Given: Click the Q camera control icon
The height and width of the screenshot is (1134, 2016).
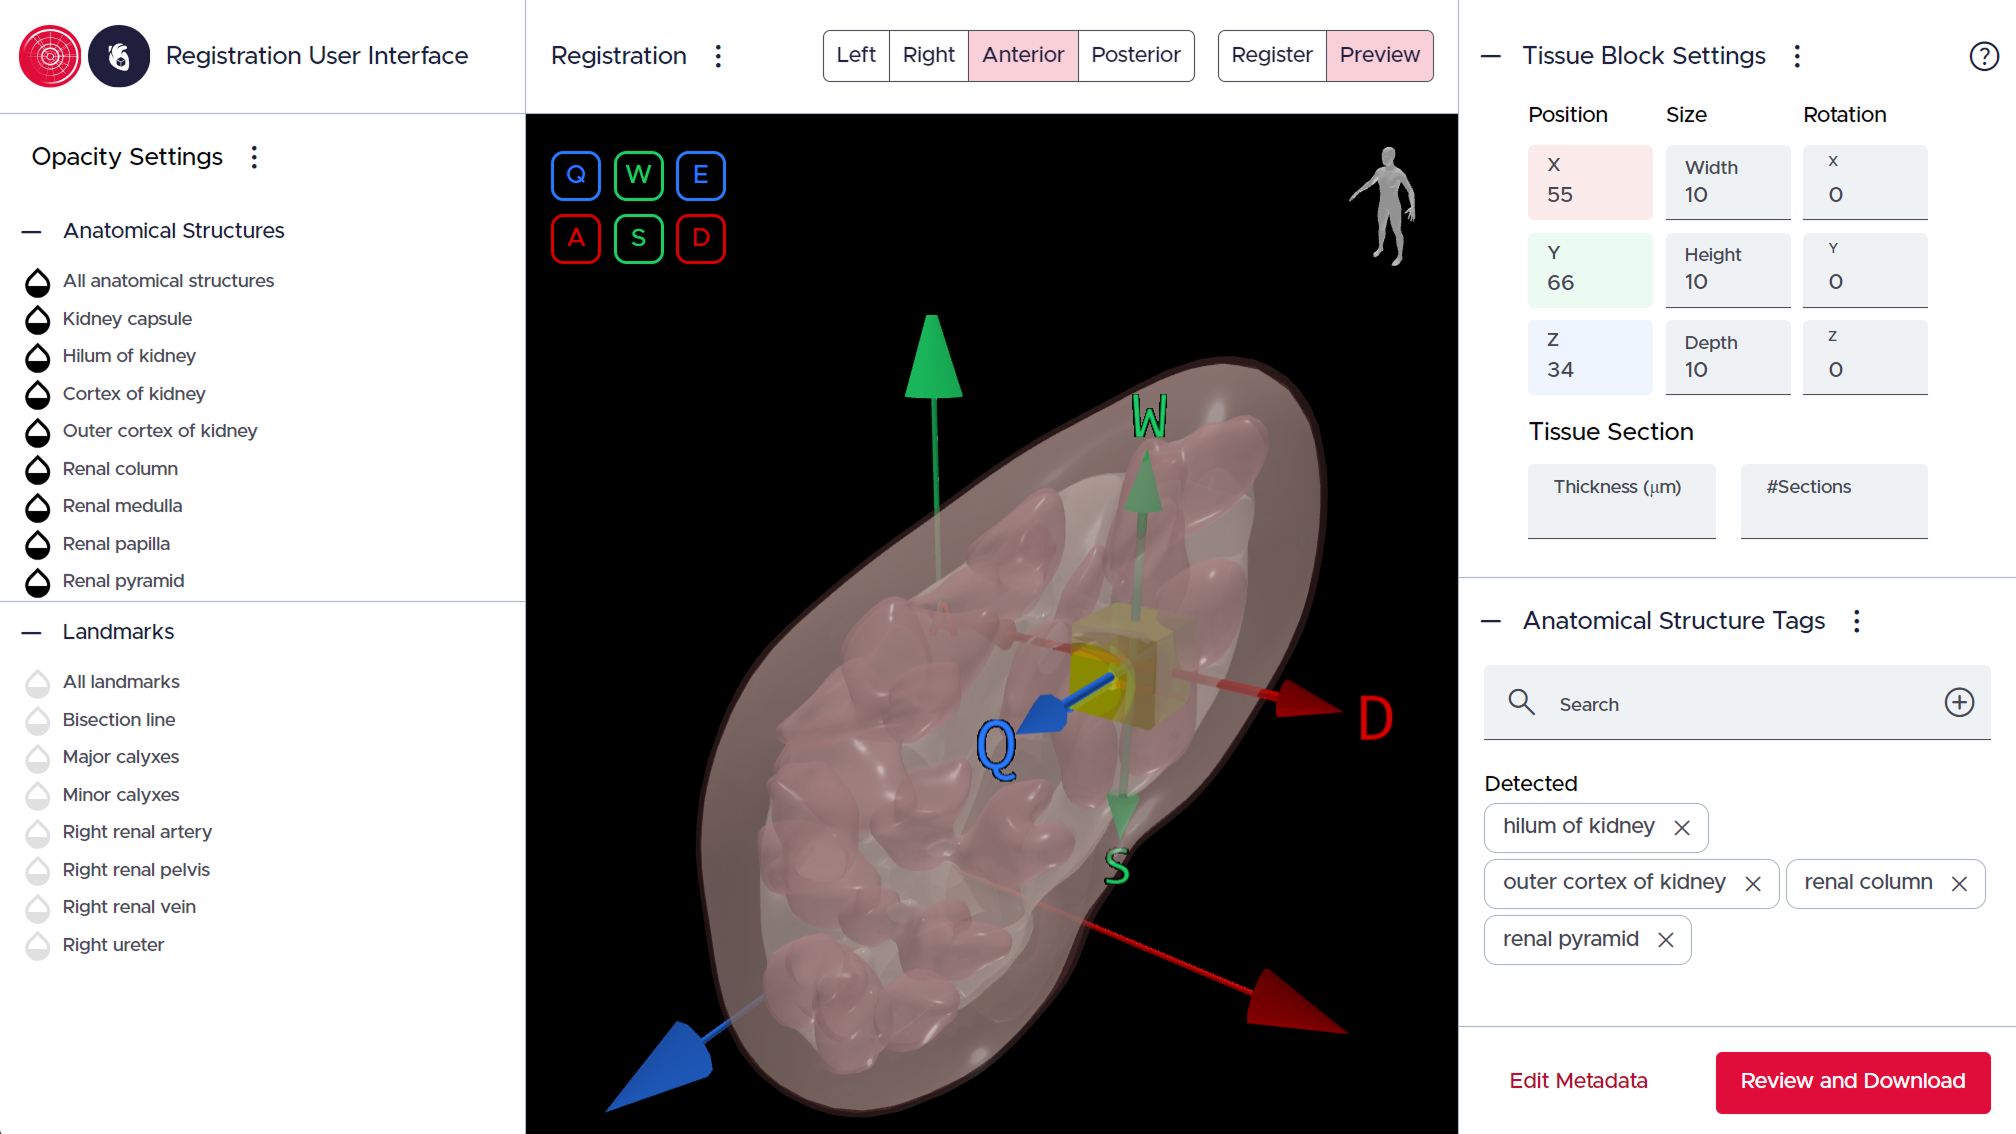Looking at the screenshot, I should point(576,175).
